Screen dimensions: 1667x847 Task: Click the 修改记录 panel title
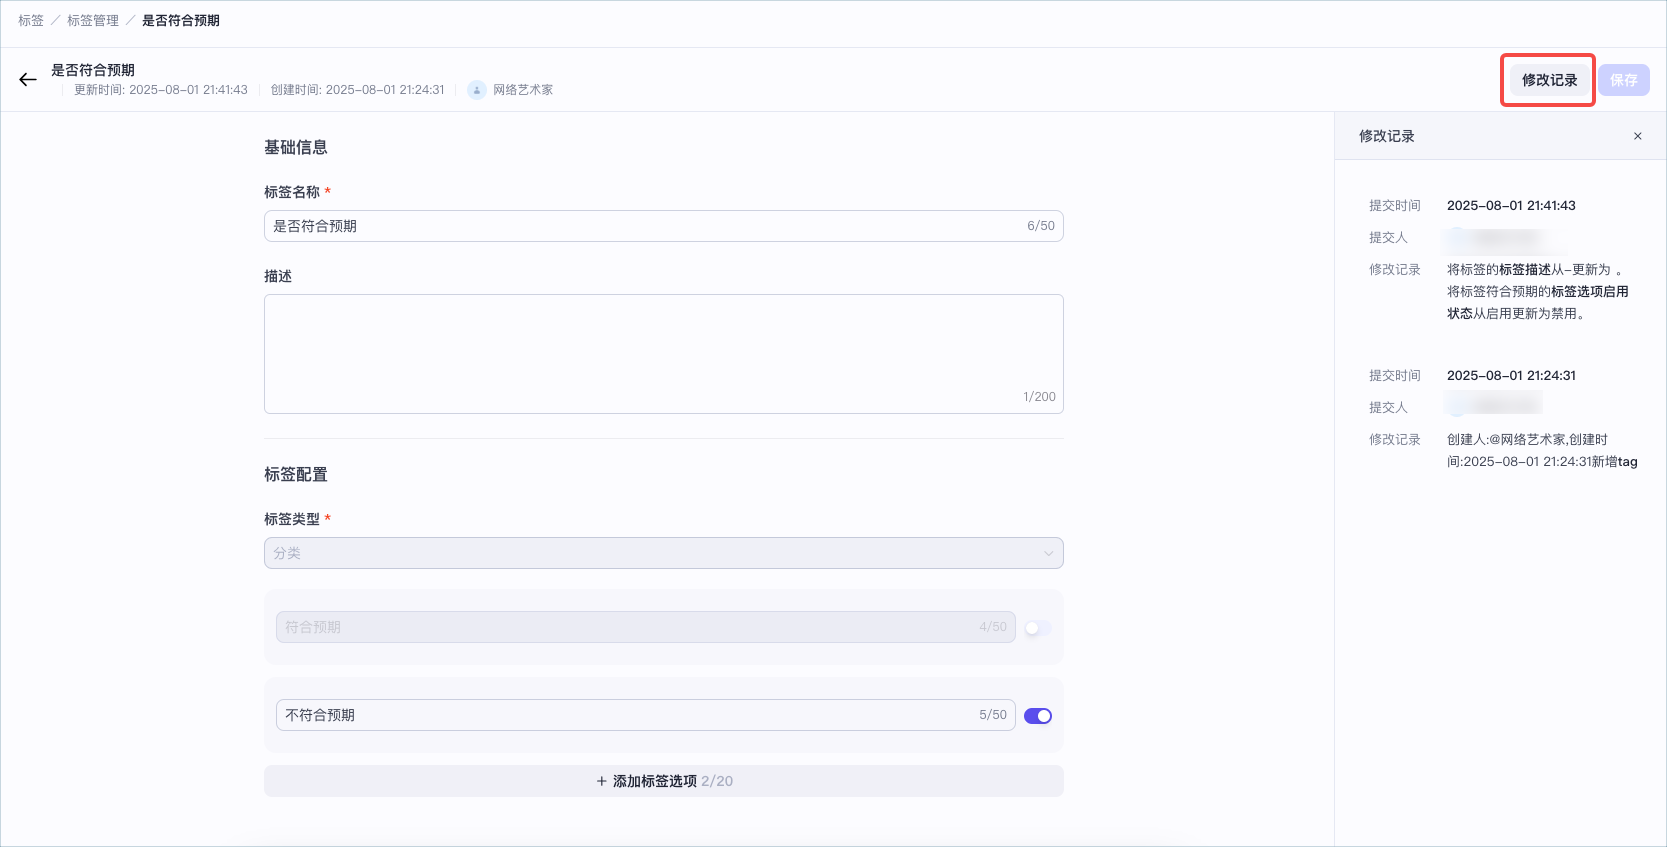pos(1387,136)
